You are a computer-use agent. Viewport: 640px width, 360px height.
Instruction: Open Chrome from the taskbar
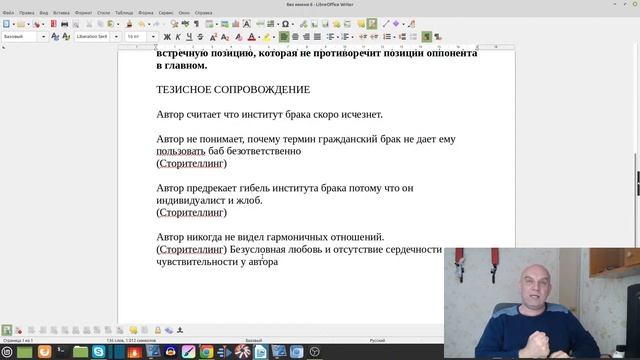206,351
